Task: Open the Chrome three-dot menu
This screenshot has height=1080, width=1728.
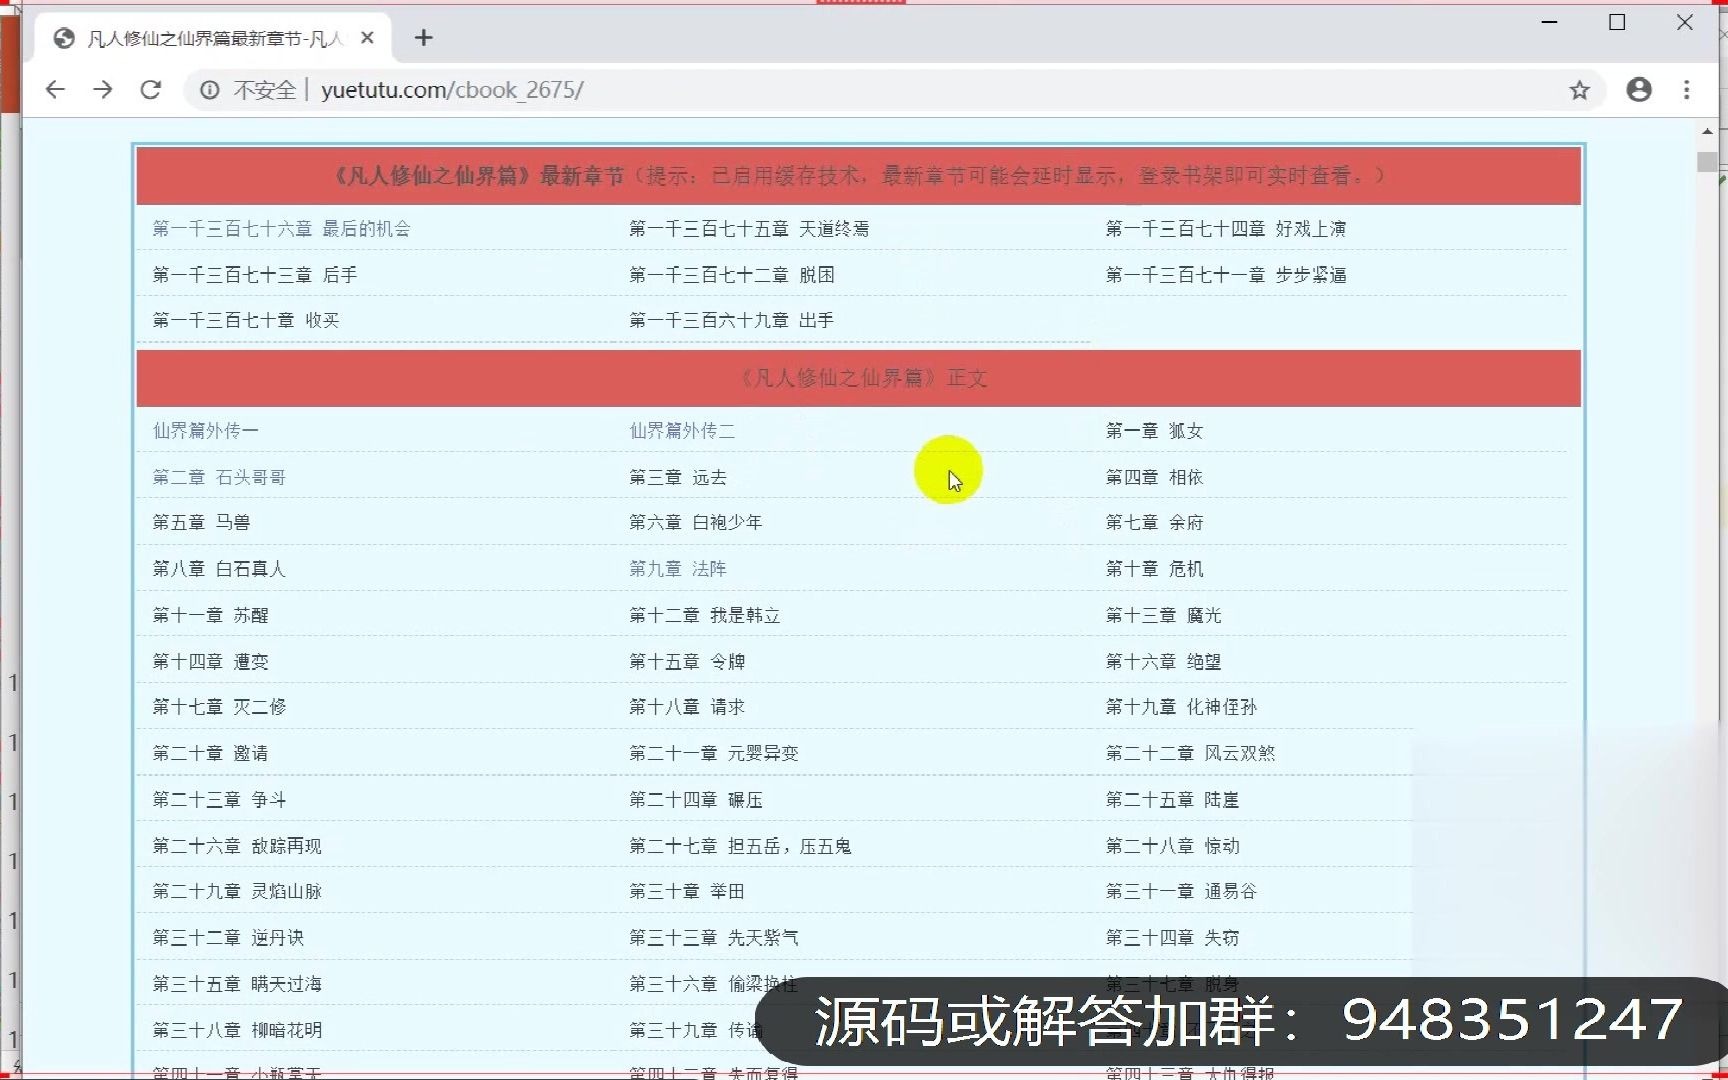Action: 1687,90
